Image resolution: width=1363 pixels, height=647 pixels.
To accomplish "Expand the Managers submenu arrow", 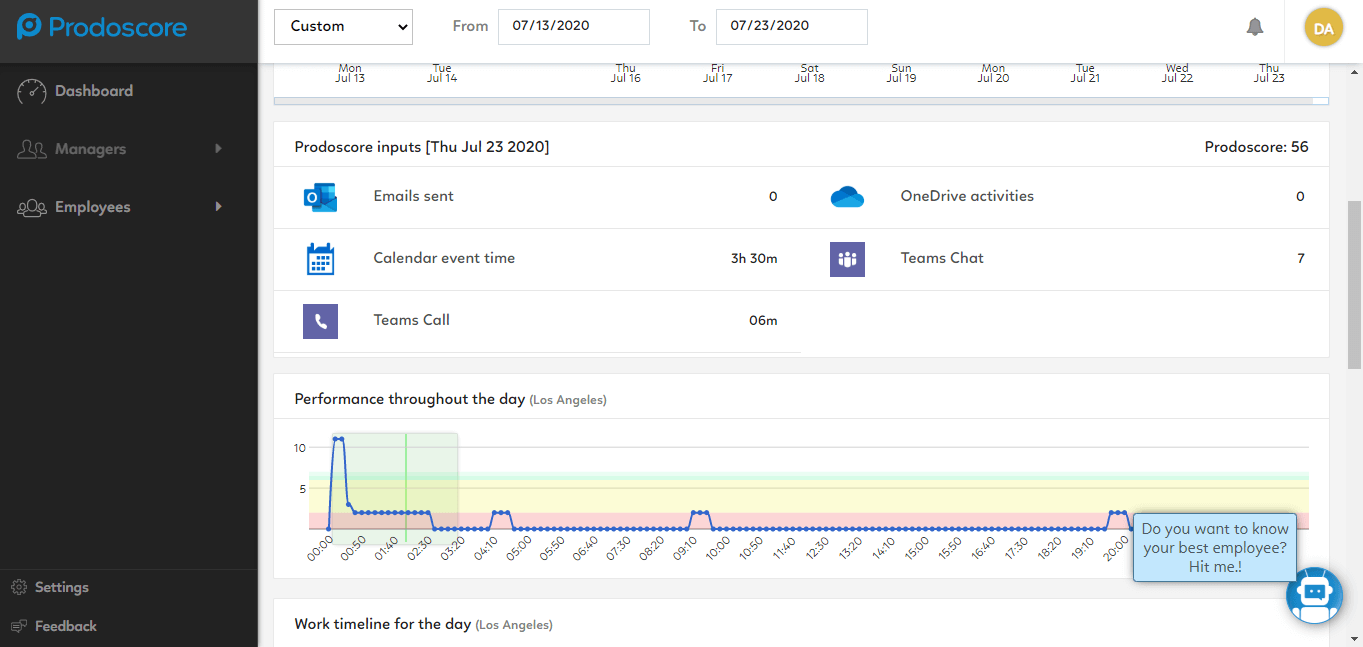I will point(218,149).
